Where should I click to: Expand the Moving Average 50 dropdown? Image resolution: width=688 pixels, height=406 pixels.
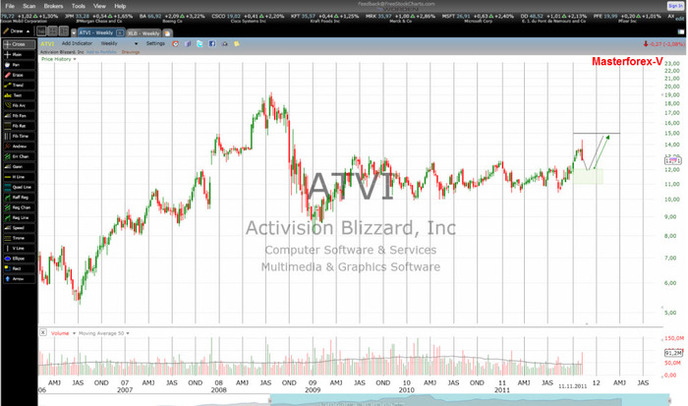click(104, 333)
